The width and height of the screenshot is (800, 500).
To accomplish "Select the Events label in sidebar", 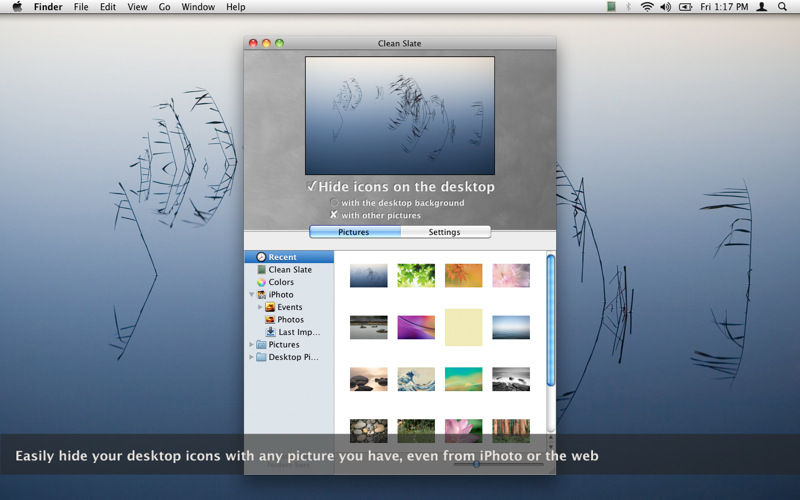I will click(x=290, y=307).
